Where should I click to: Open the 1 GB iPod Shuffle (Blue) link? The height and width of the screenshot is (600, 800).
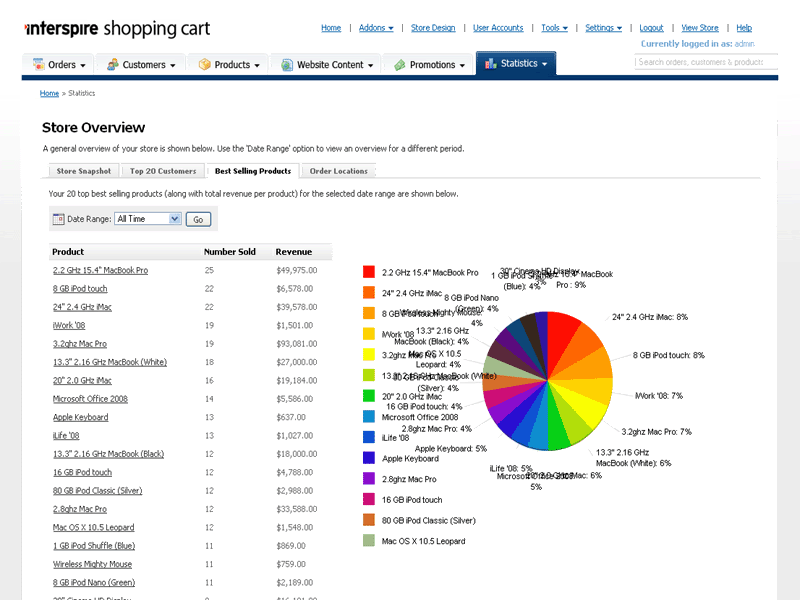tap(94, 546)
